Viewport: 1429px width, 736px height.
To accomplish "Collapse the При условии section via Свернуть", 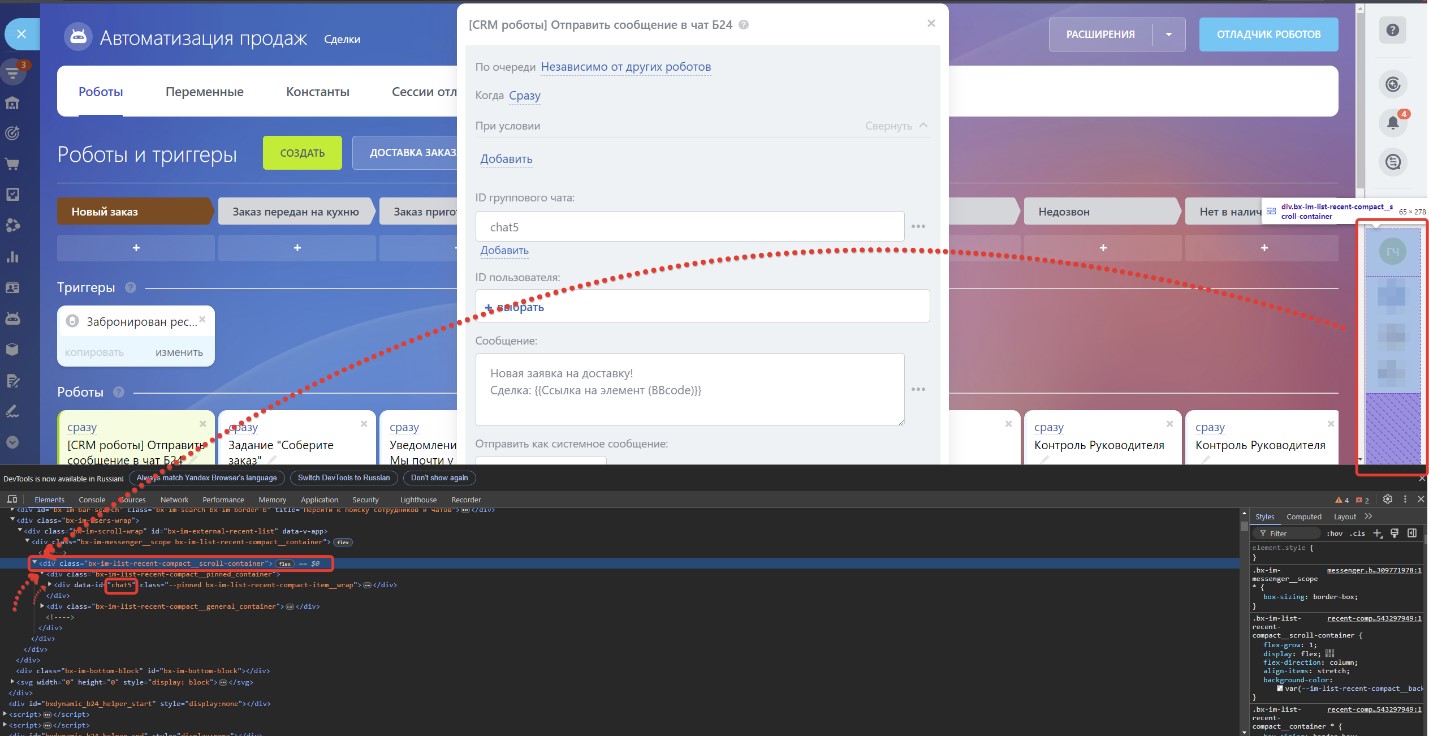I will coord(896,126).
